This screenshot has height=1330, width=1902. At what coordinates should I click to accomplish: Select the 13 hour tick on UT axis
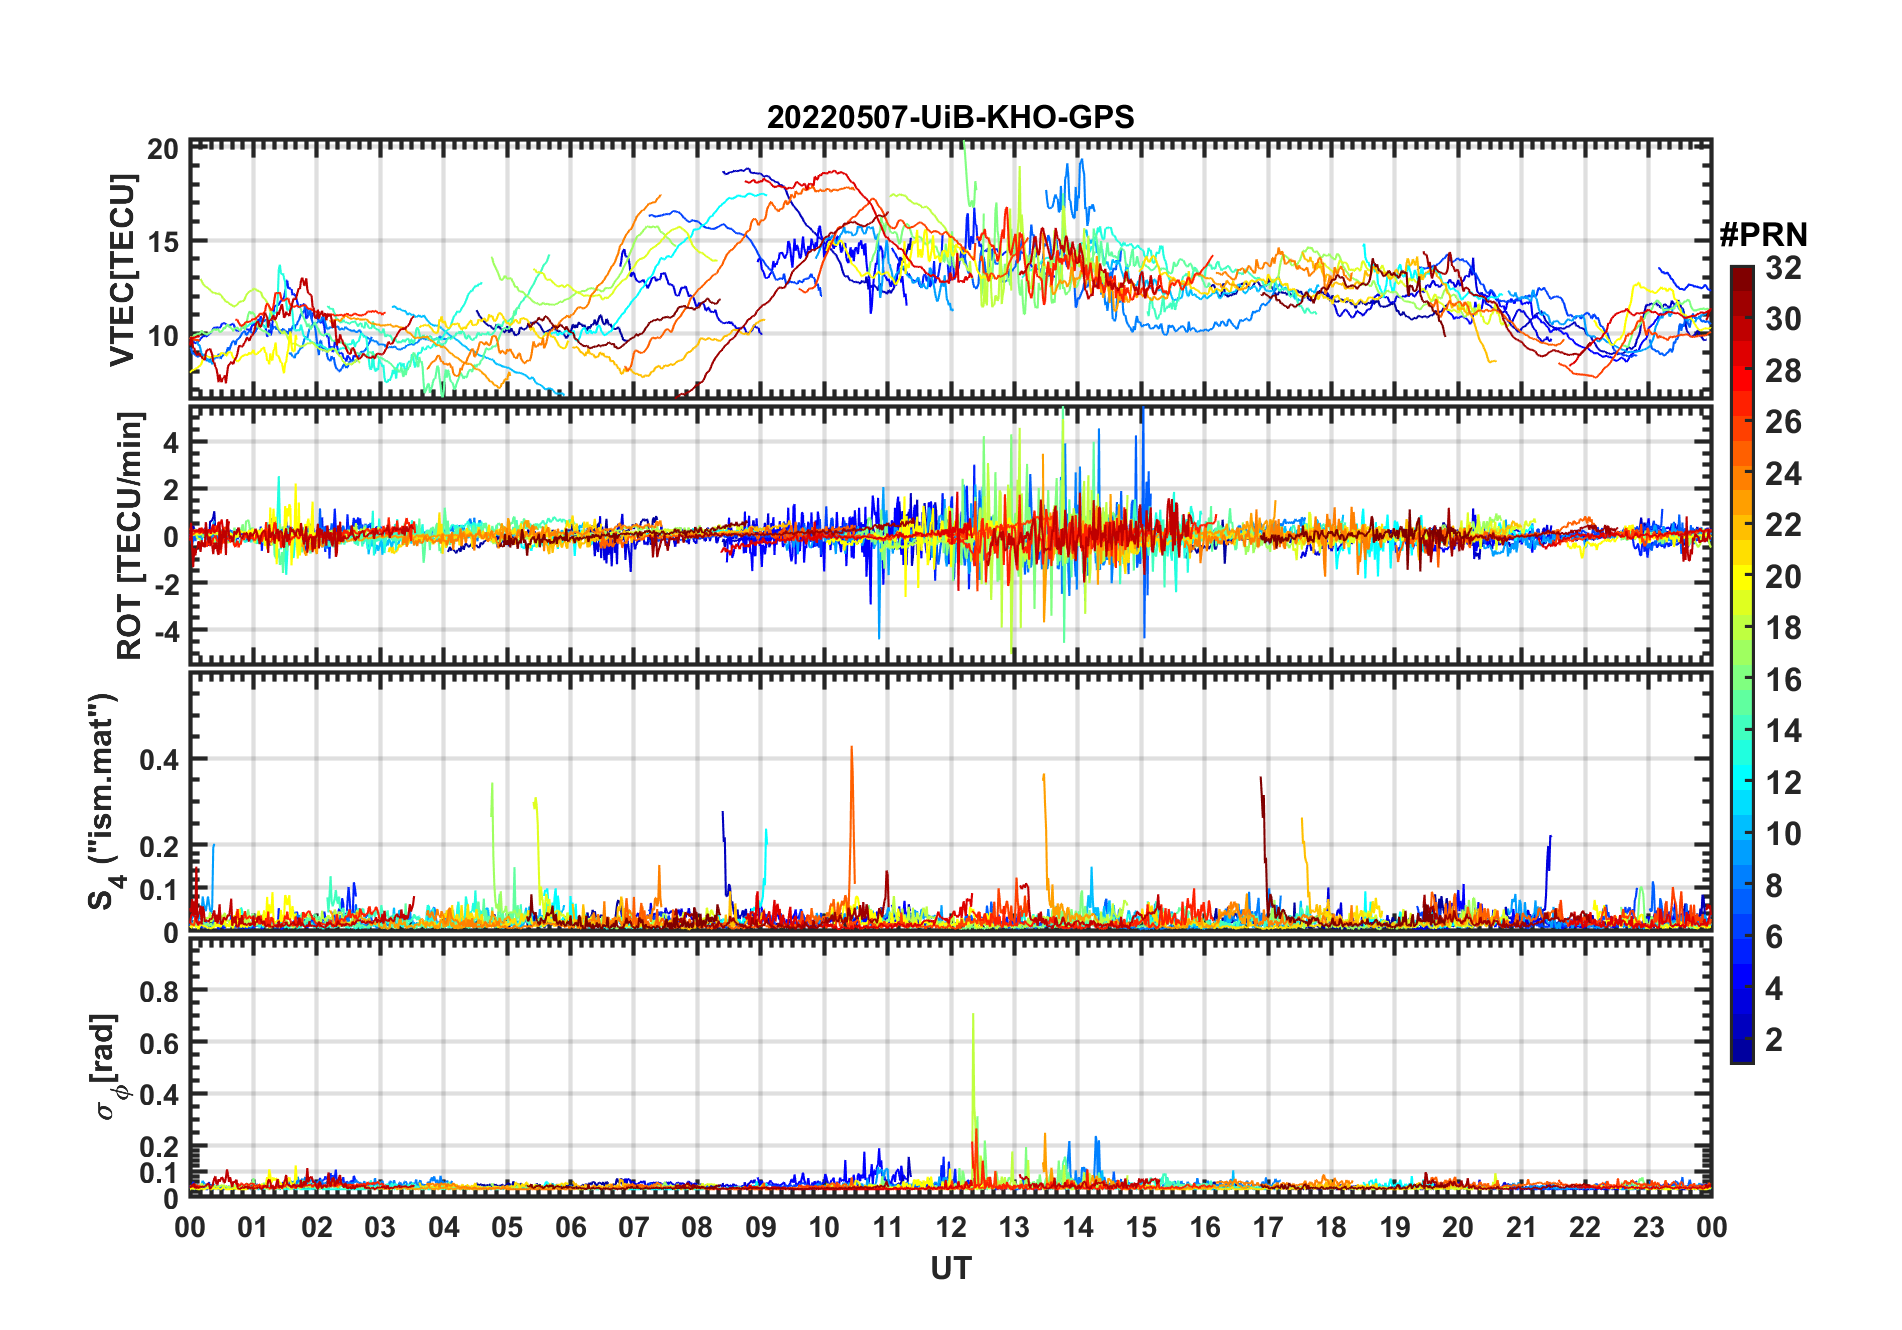[x=1014, y=1227]
